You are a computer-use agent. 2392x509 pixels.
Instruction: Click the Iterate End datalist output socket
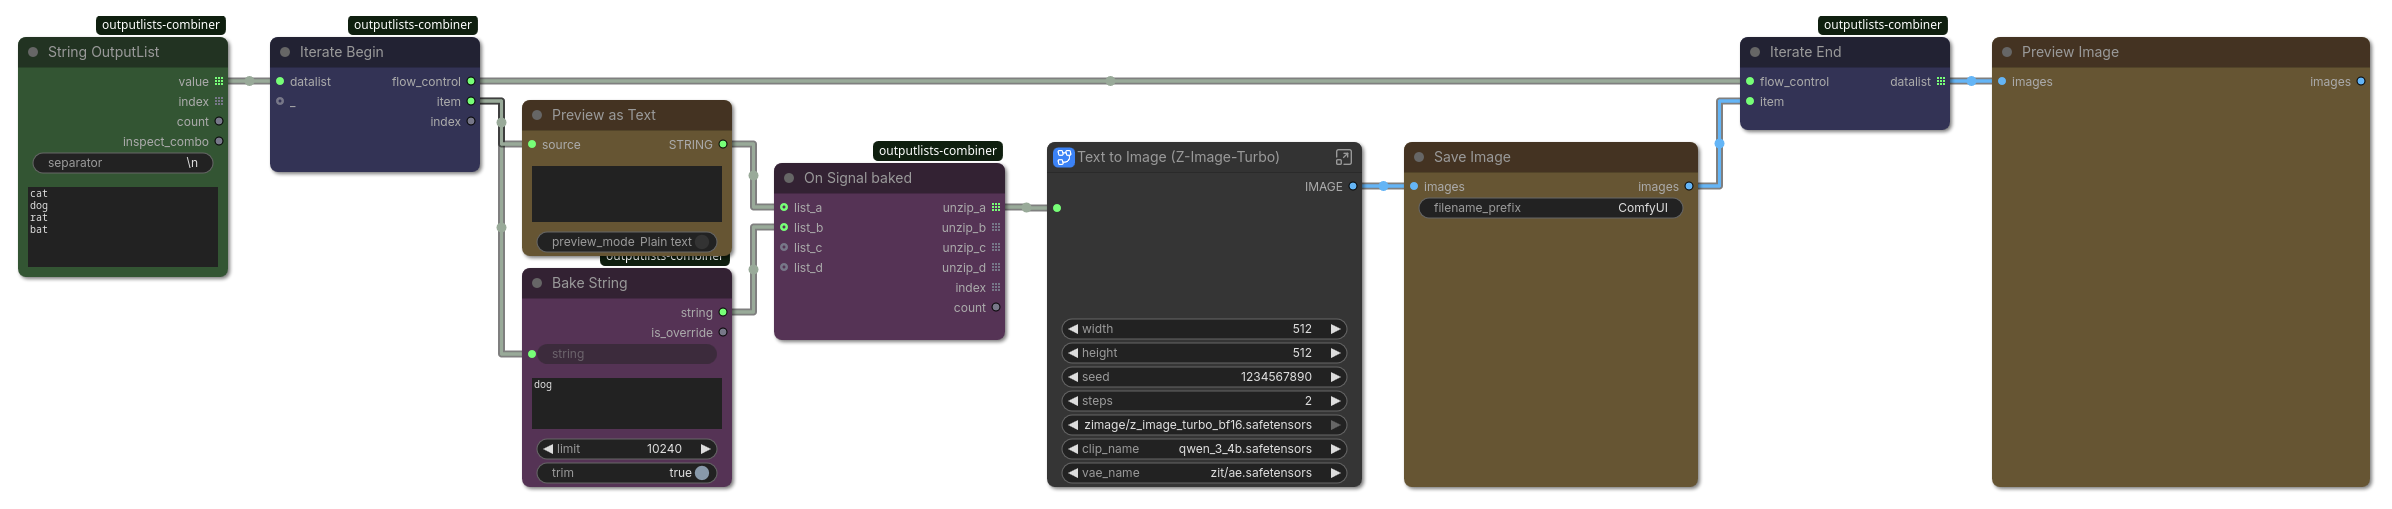1941,81
